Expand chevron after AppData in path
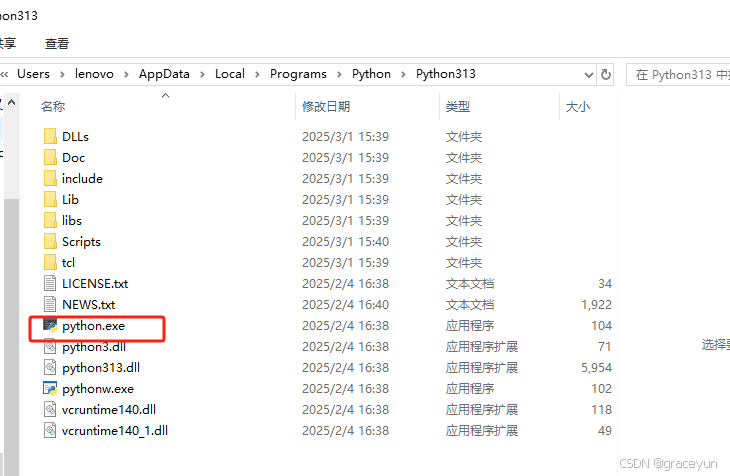The image size is (730, 476). point(202,75)
